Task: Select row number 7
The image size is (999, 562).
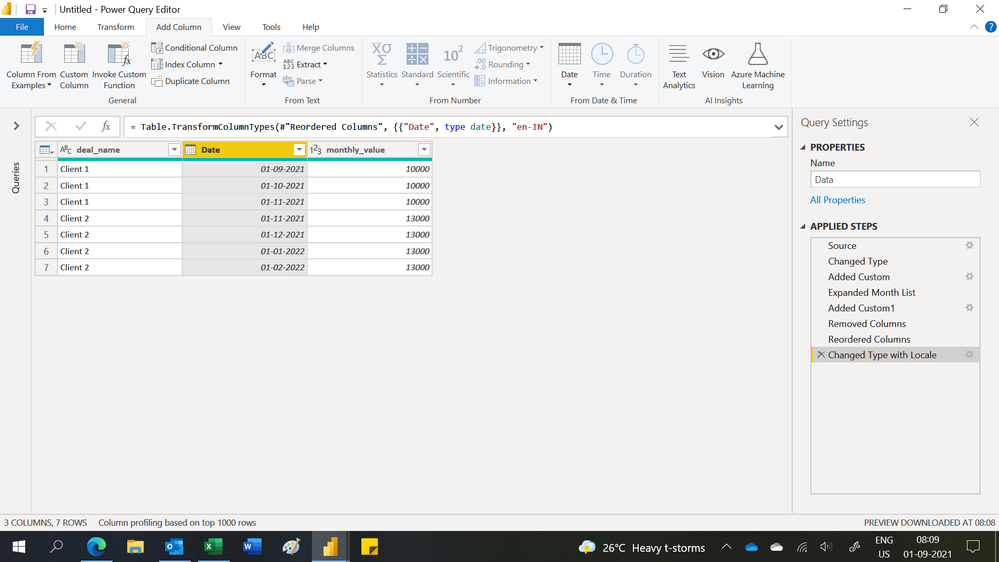Action: (46, 267)
